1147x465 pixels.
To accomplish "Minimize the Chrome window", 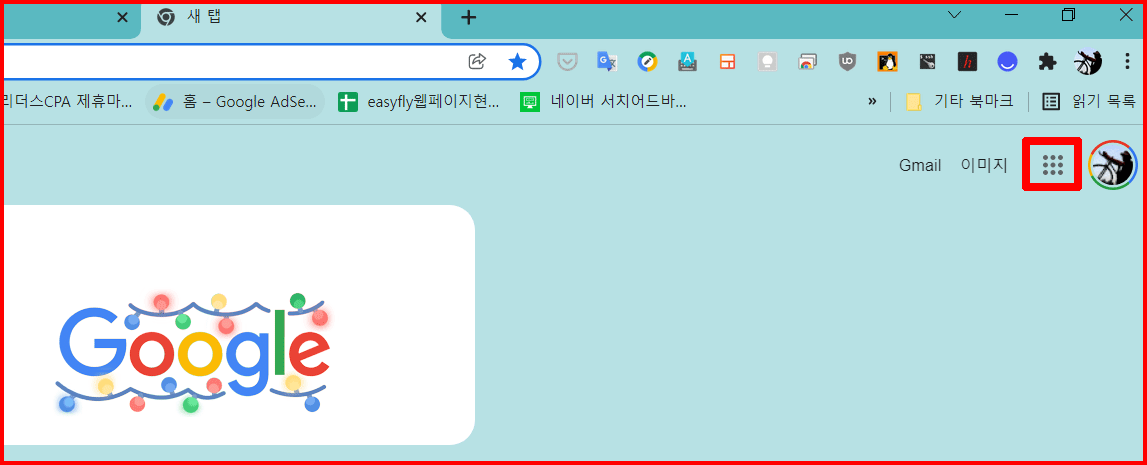I will point(1012,15).
